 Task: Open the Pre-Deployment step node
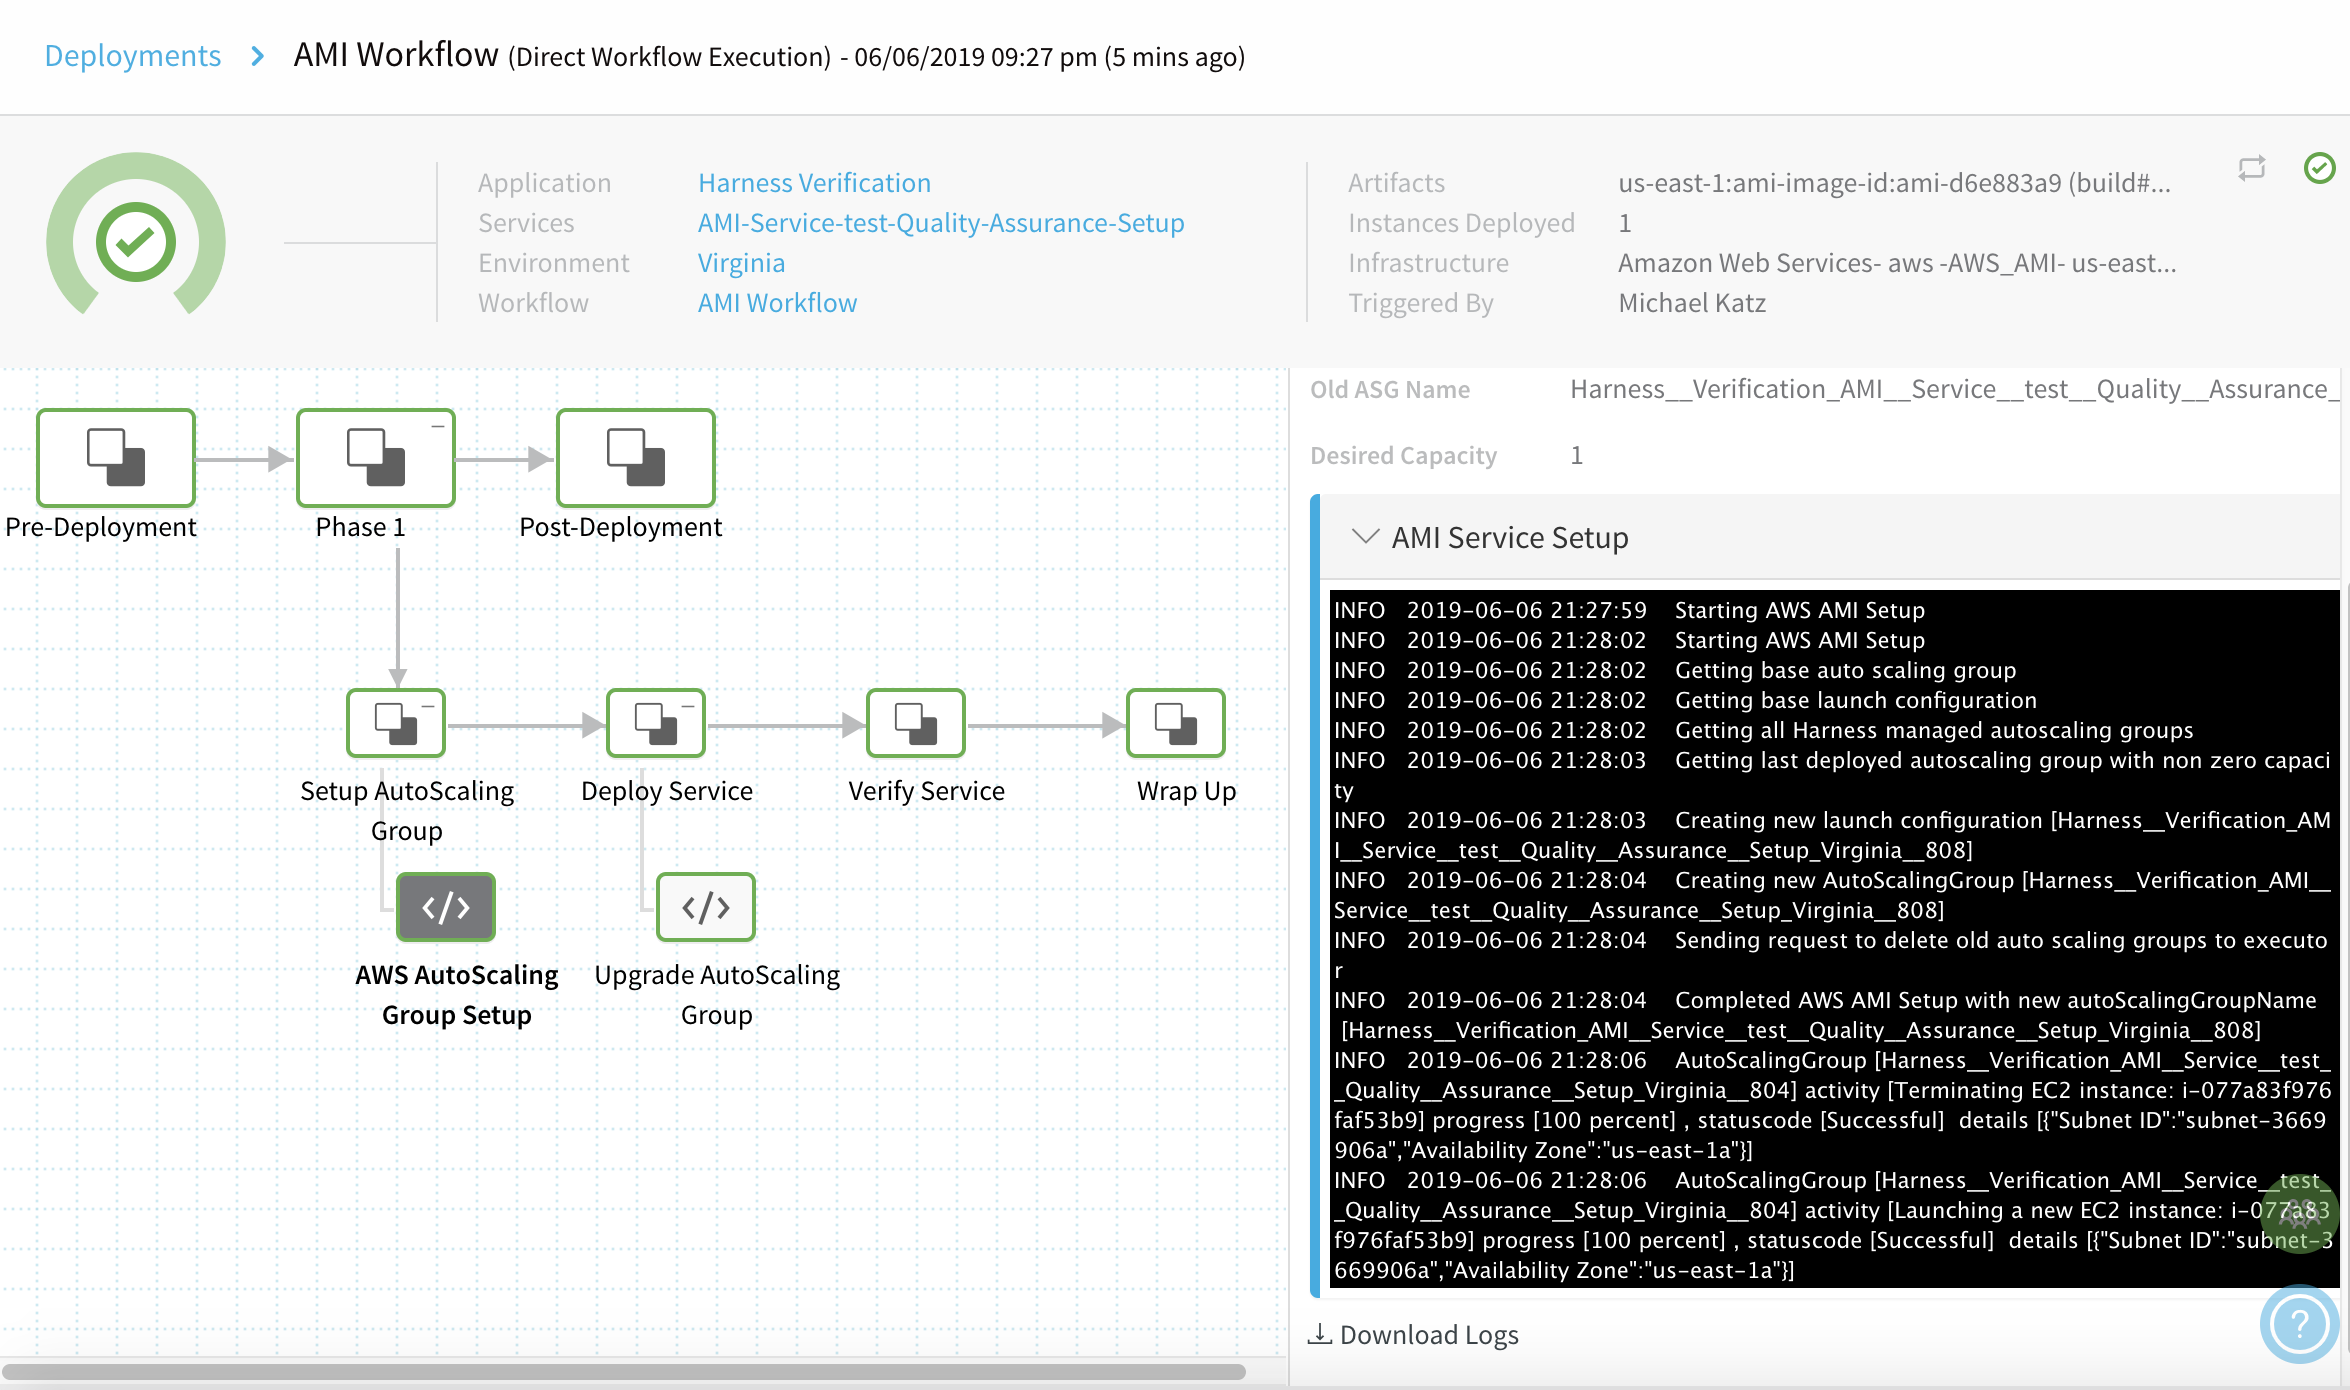click(116, 458)
